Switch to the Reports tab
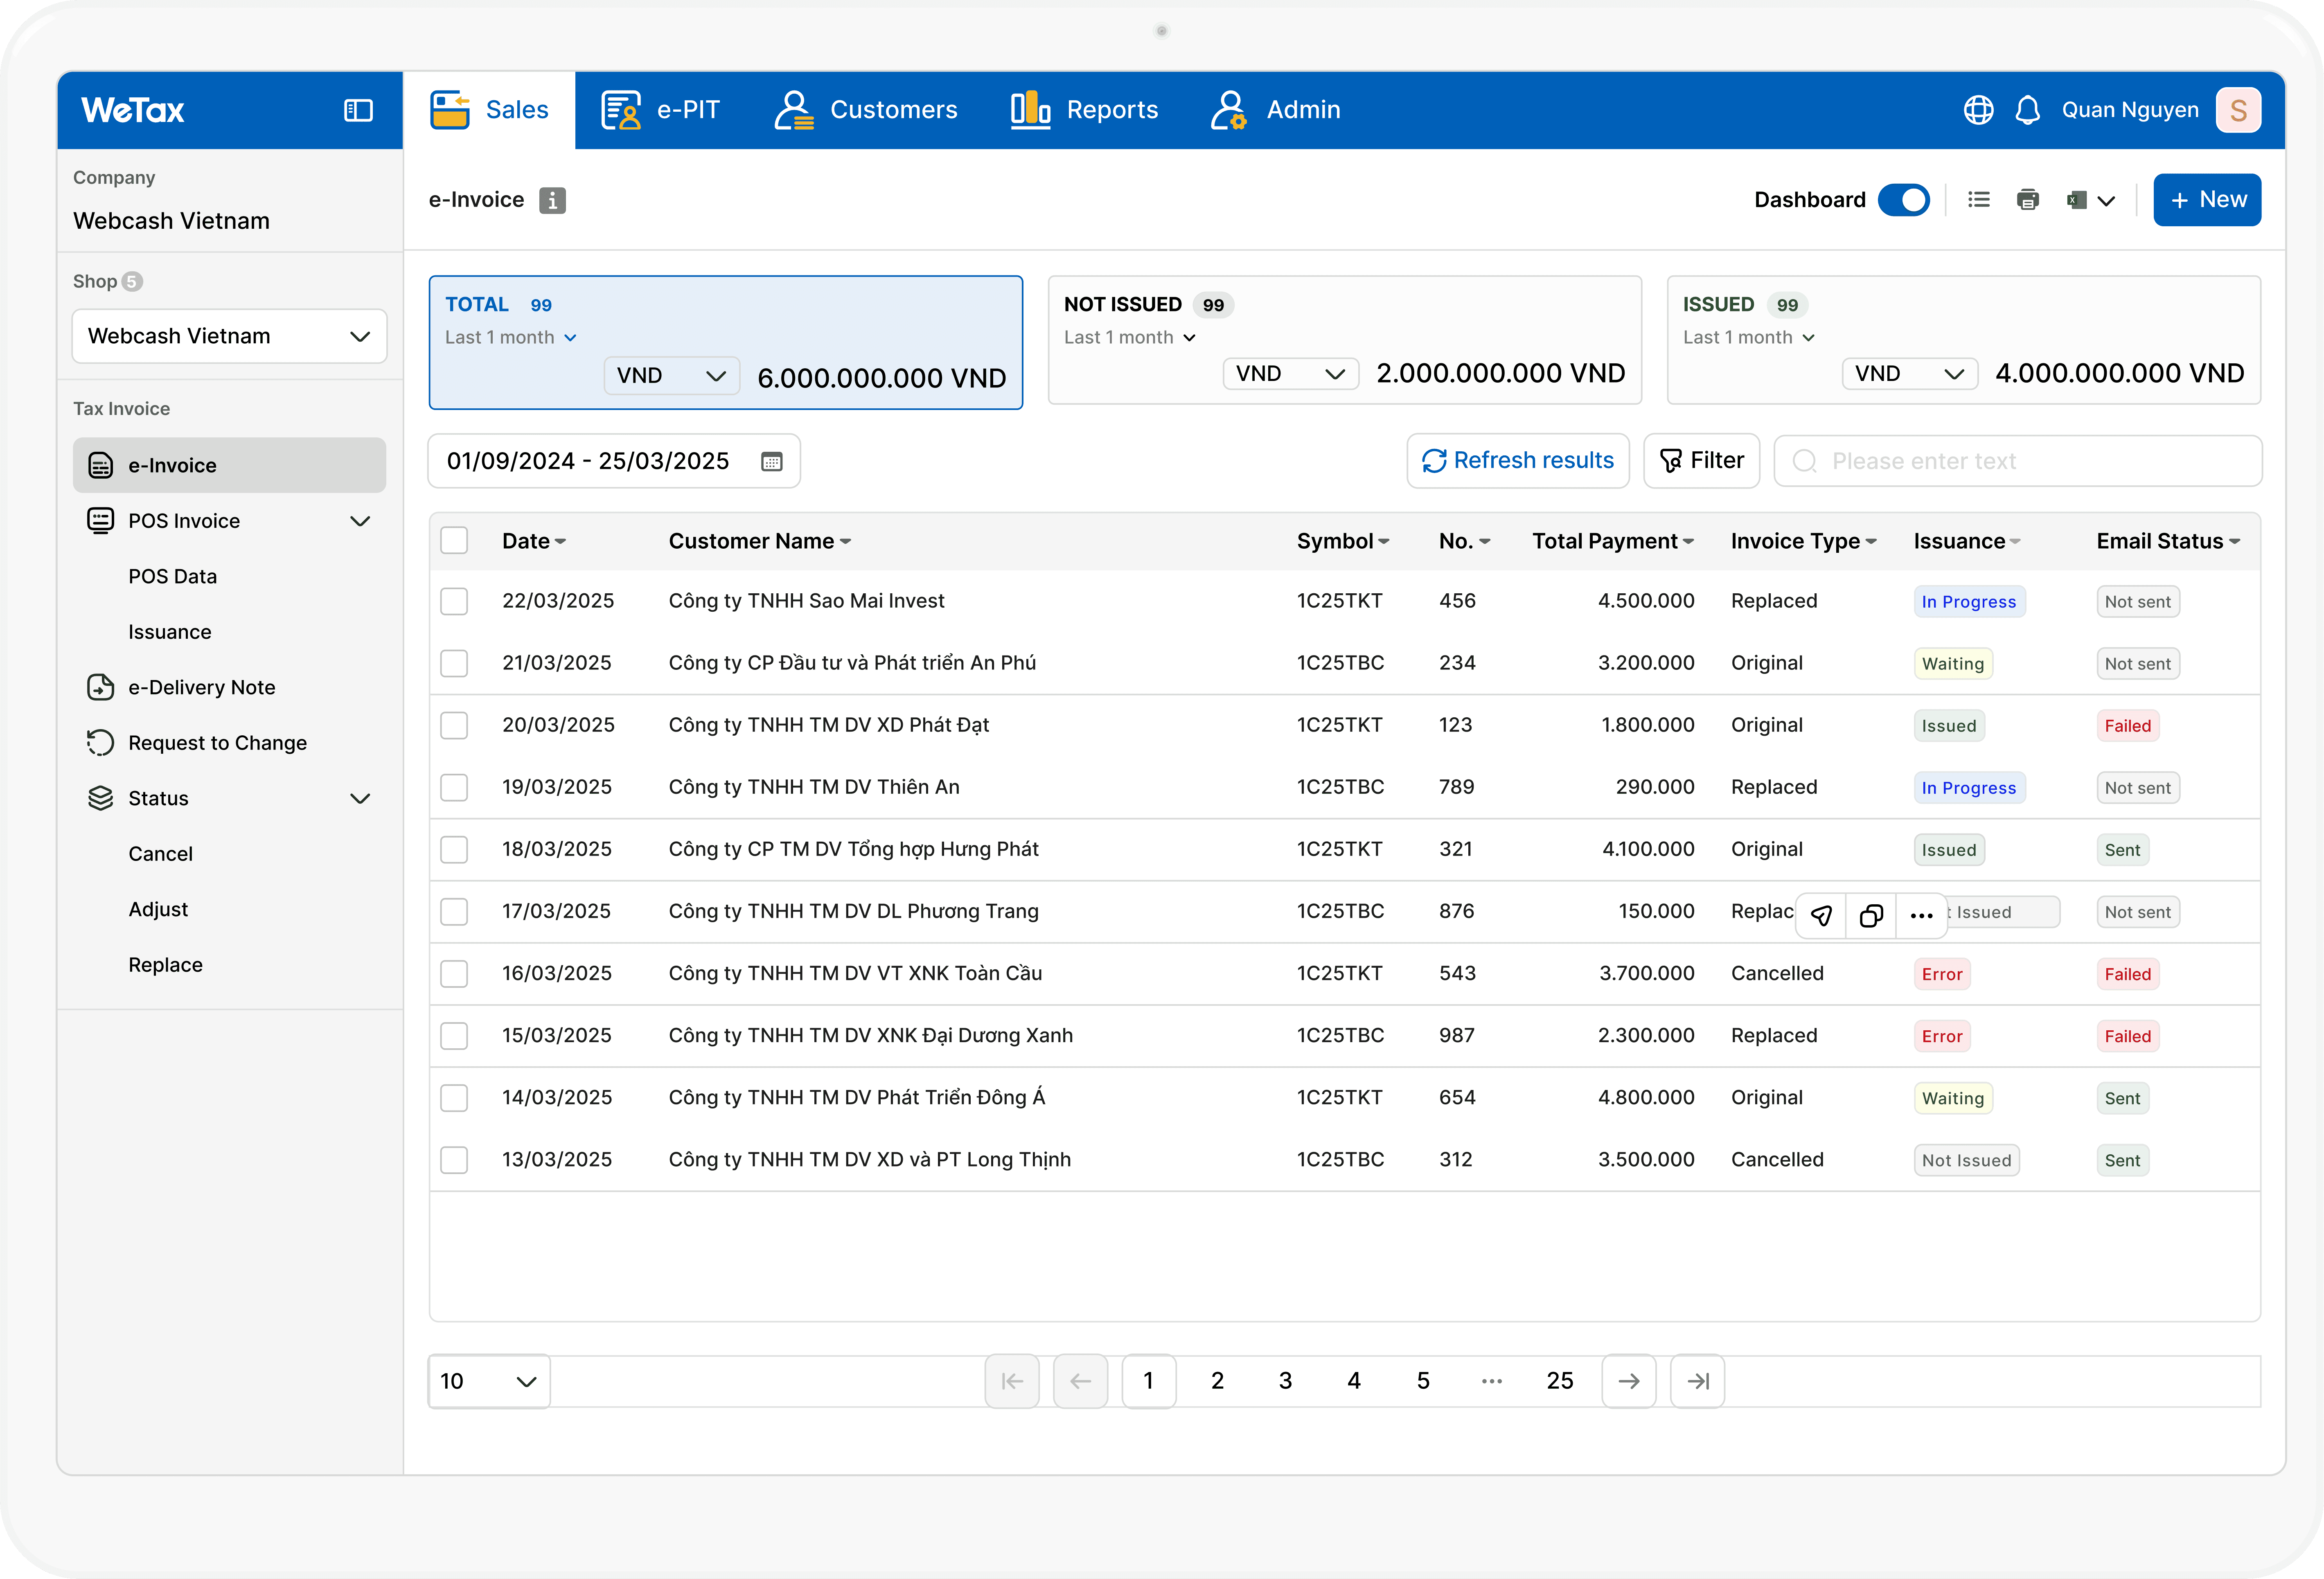2324x1579 pixels. coord(1084,110)
